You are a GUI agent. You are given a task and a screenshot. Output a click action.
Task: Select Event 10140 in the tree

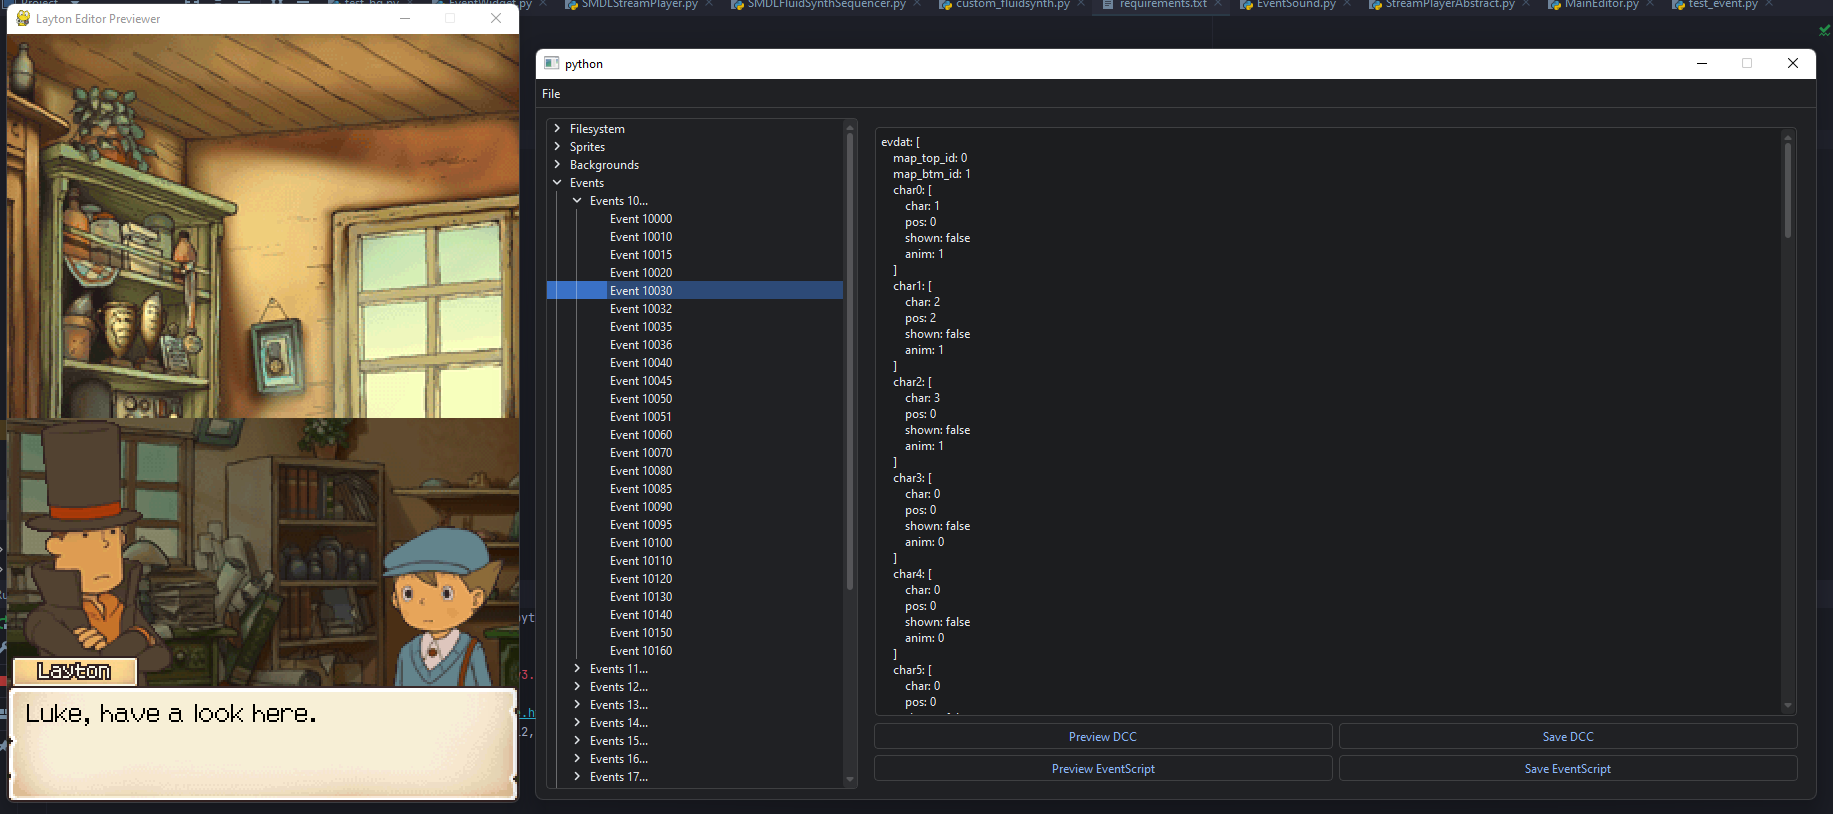[641, 615]
